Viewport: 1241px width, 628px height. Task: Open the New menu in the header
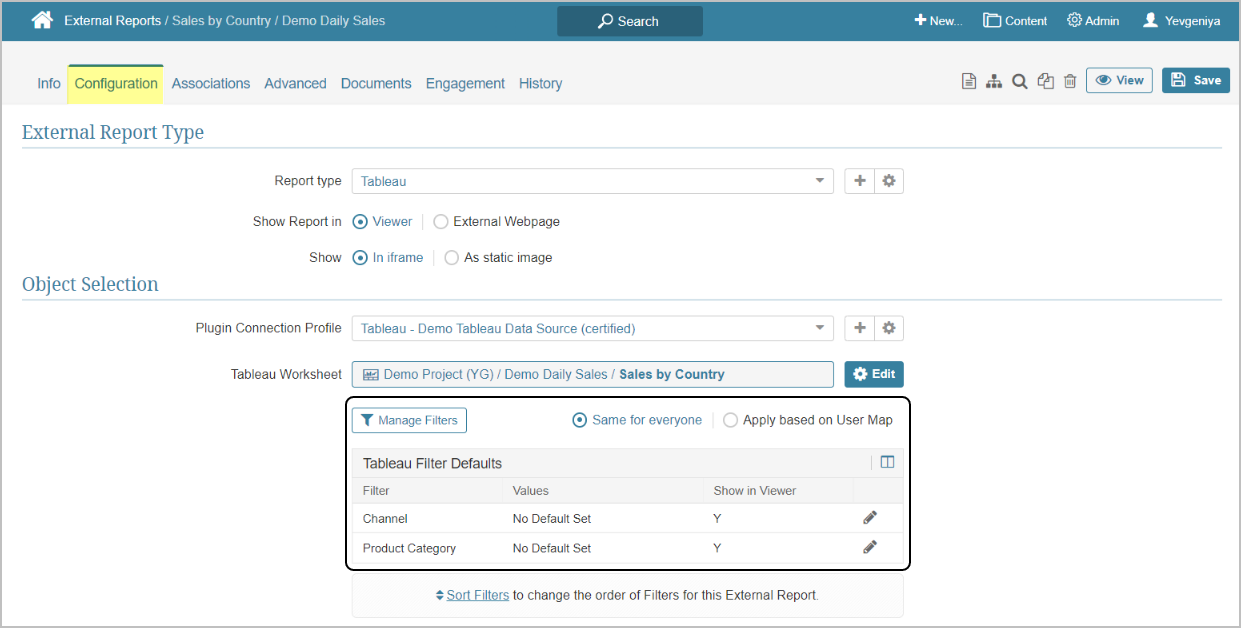tap(937, 21)
